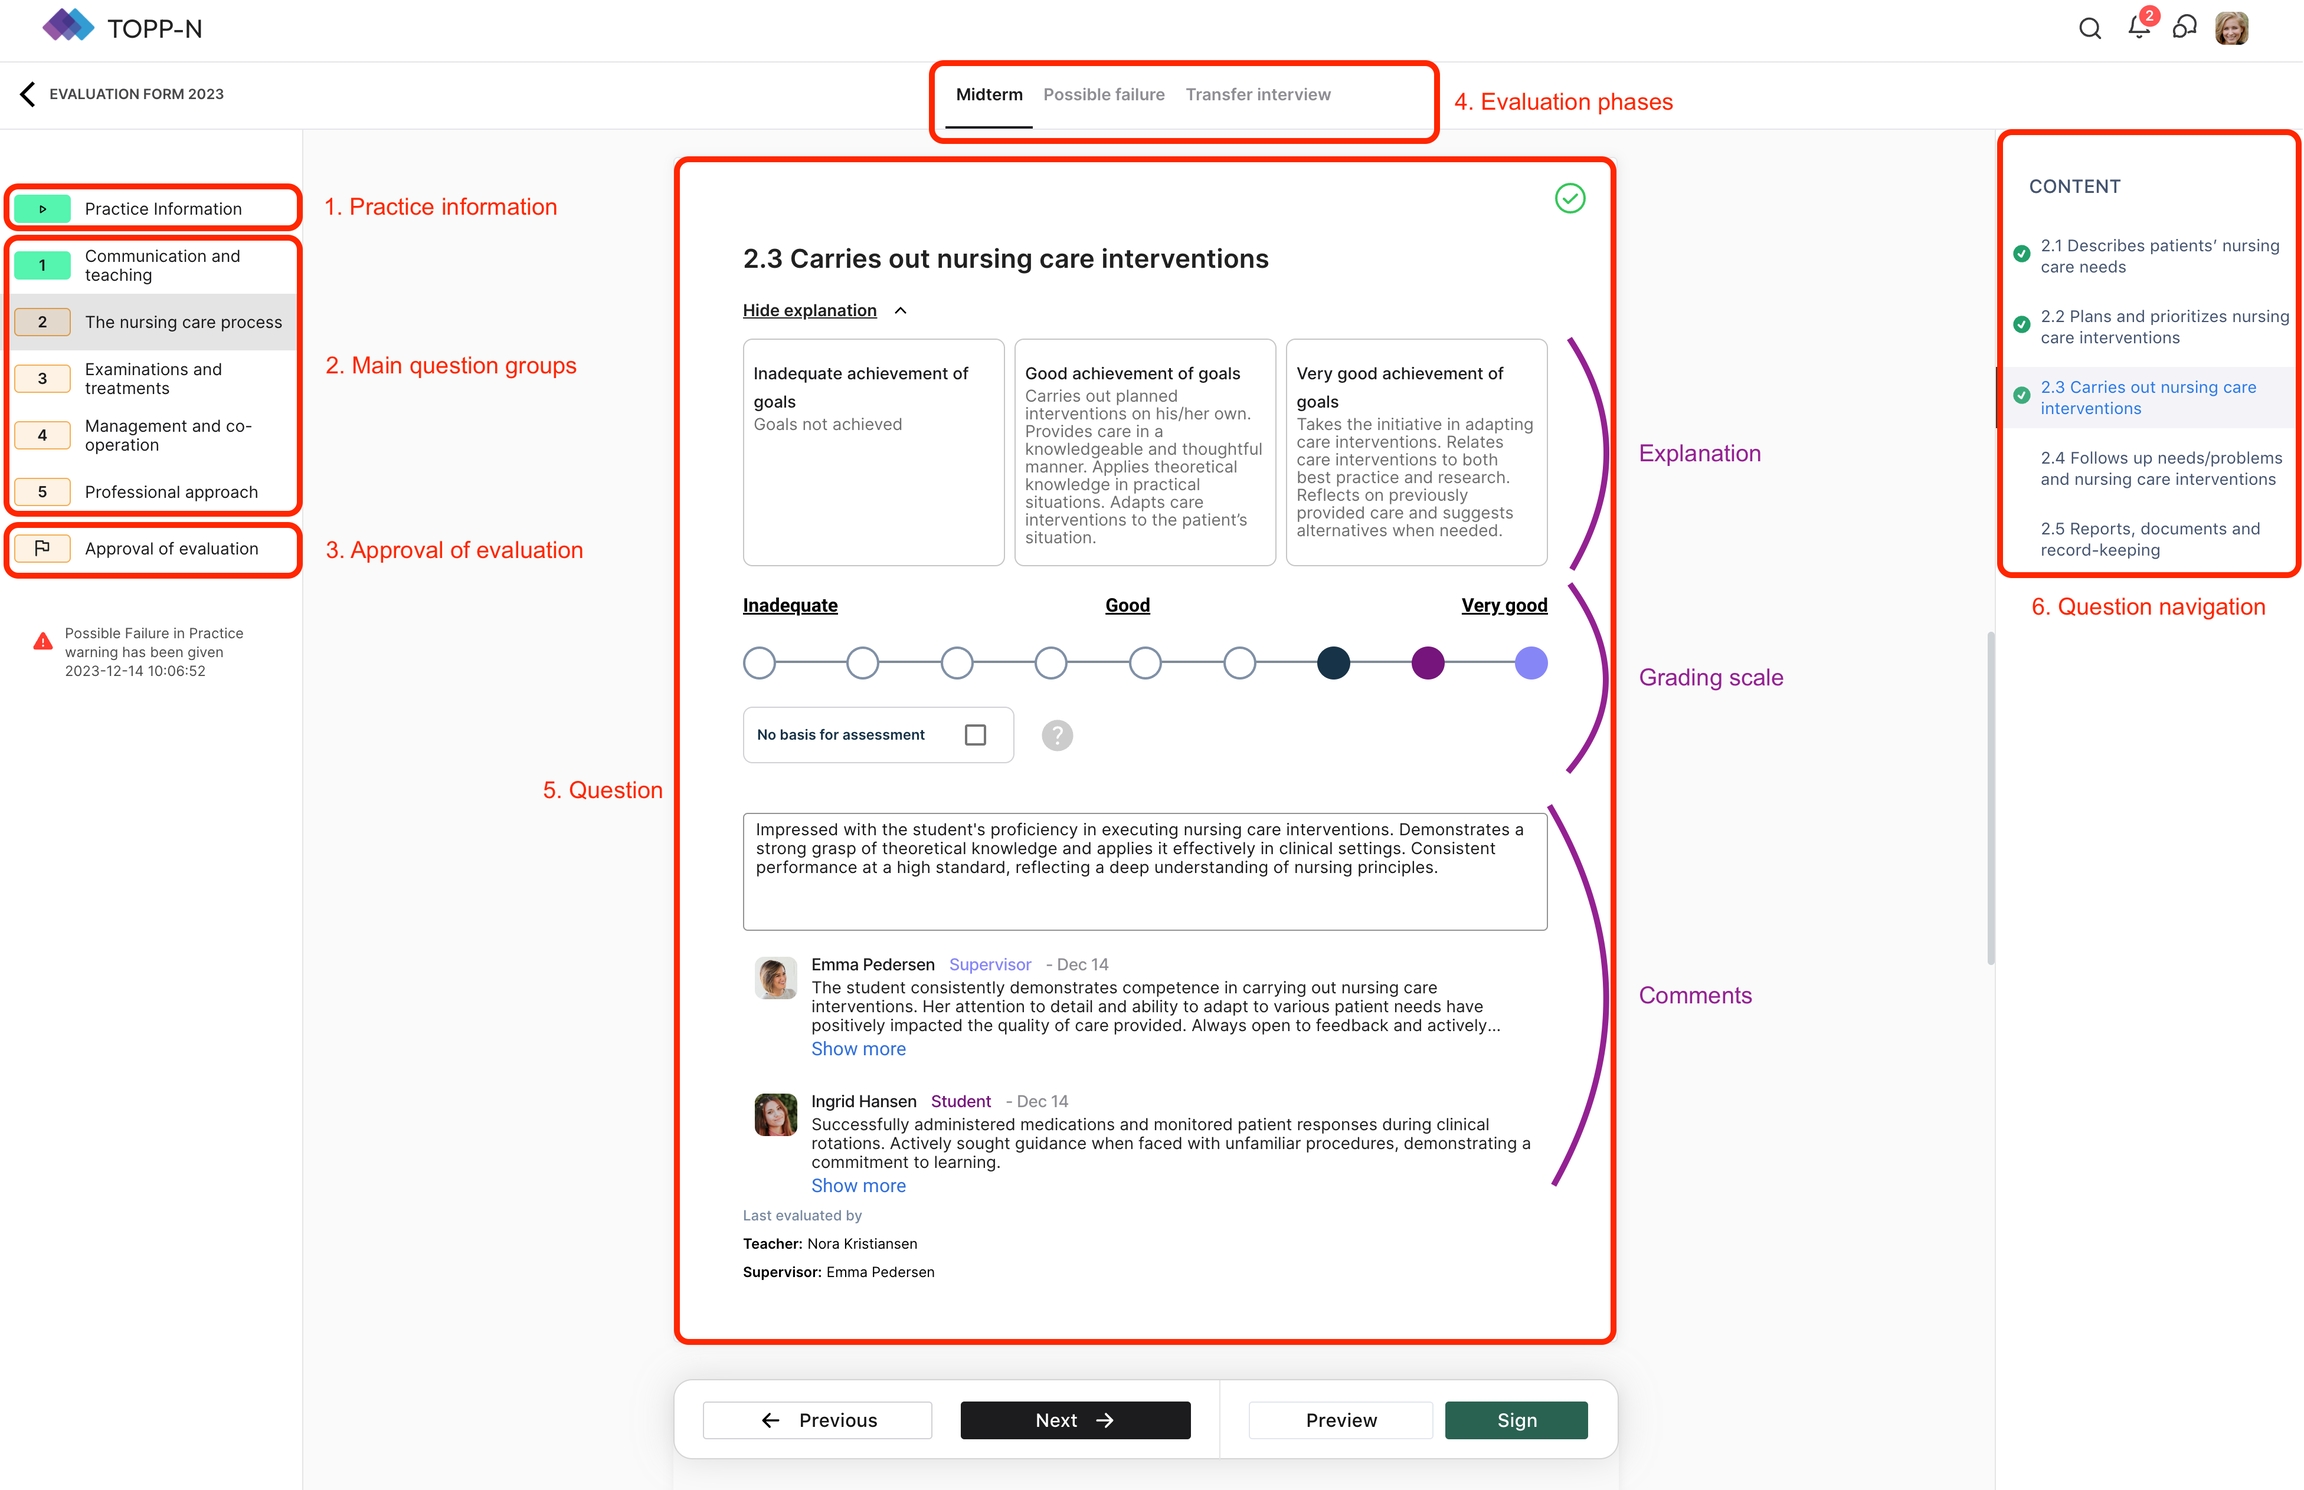Click the Practice Information play icon
The height and width of the screenshot is (1490, 2304).
pos(42,209)
